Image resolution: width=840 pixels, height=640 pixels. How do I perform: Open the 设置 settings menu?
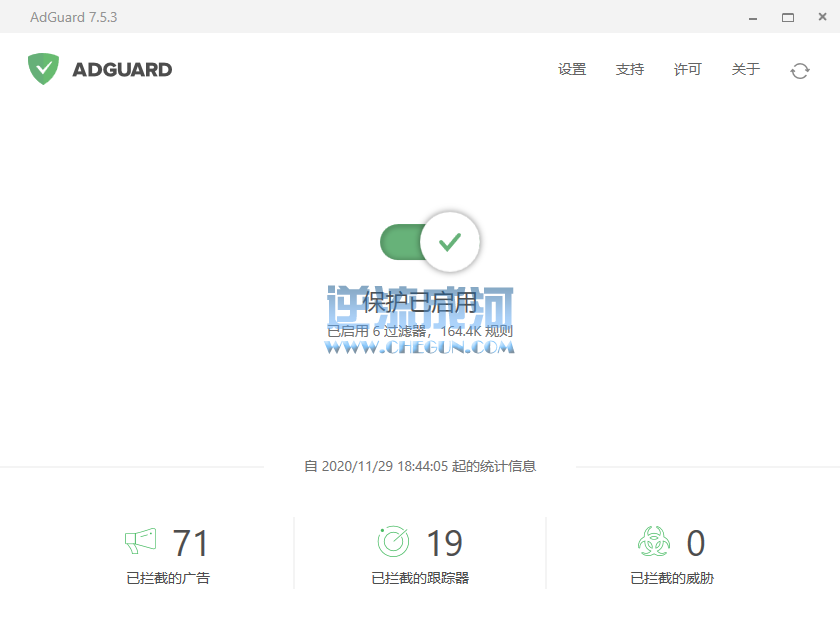[x=572, y=70]
